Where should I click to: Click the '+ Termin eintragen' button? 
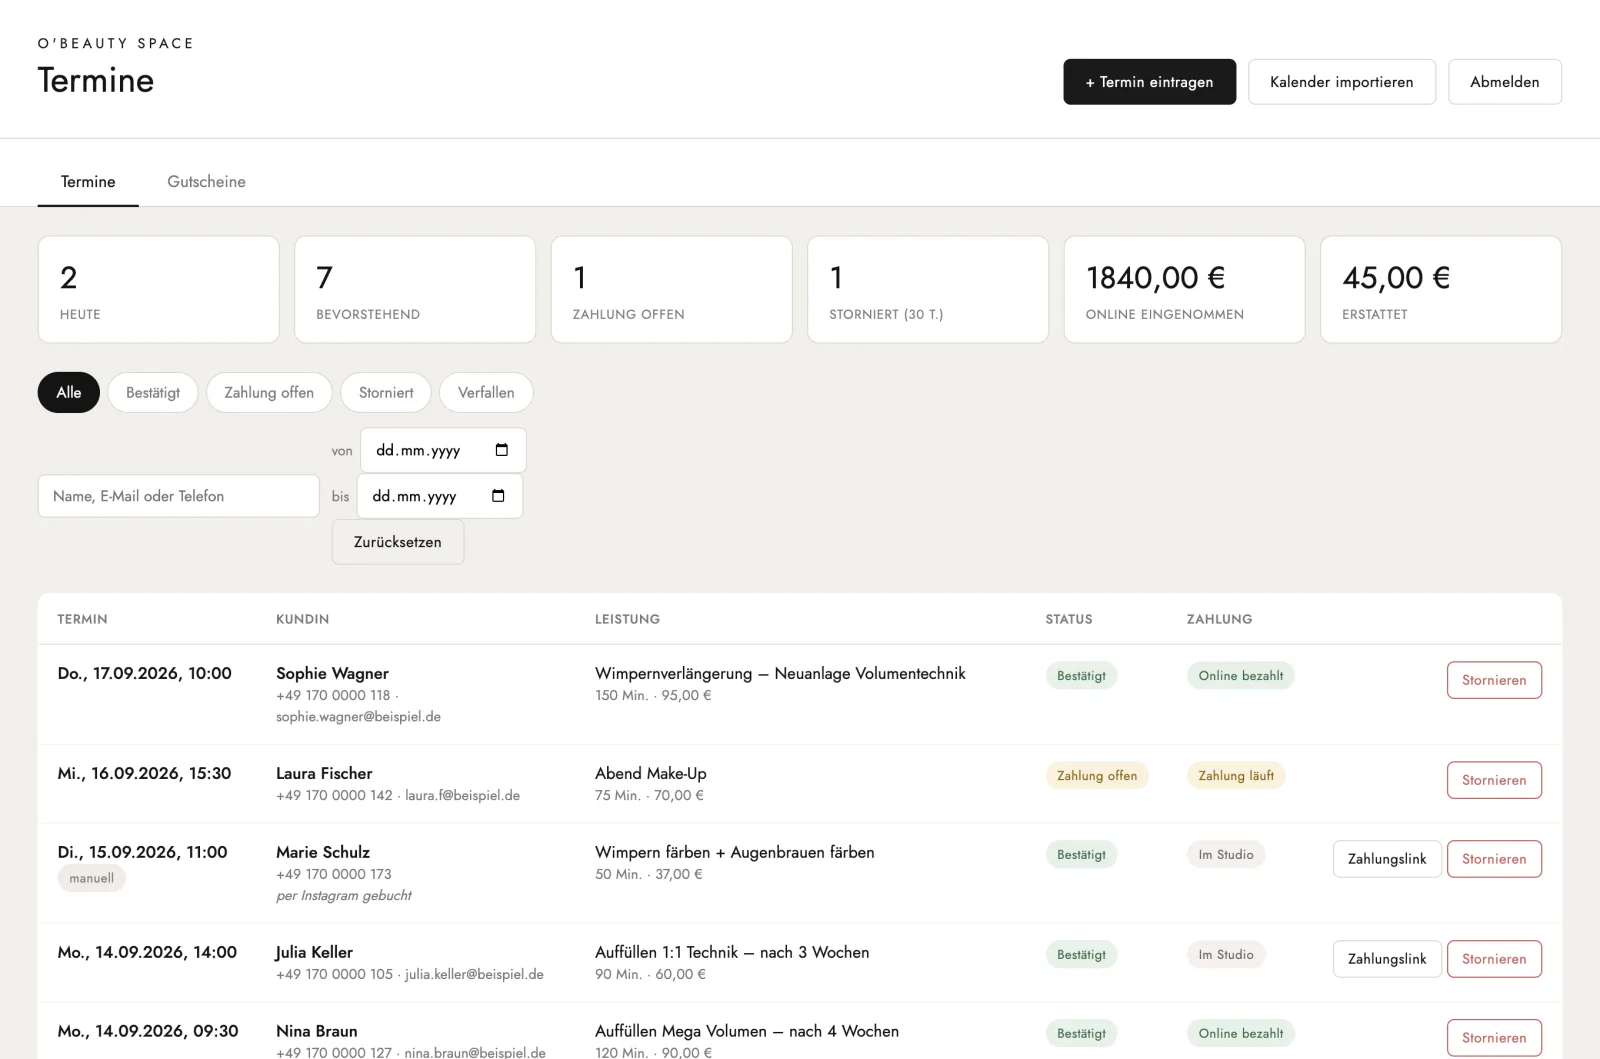pyautogui.click(x=1149, y=82)
